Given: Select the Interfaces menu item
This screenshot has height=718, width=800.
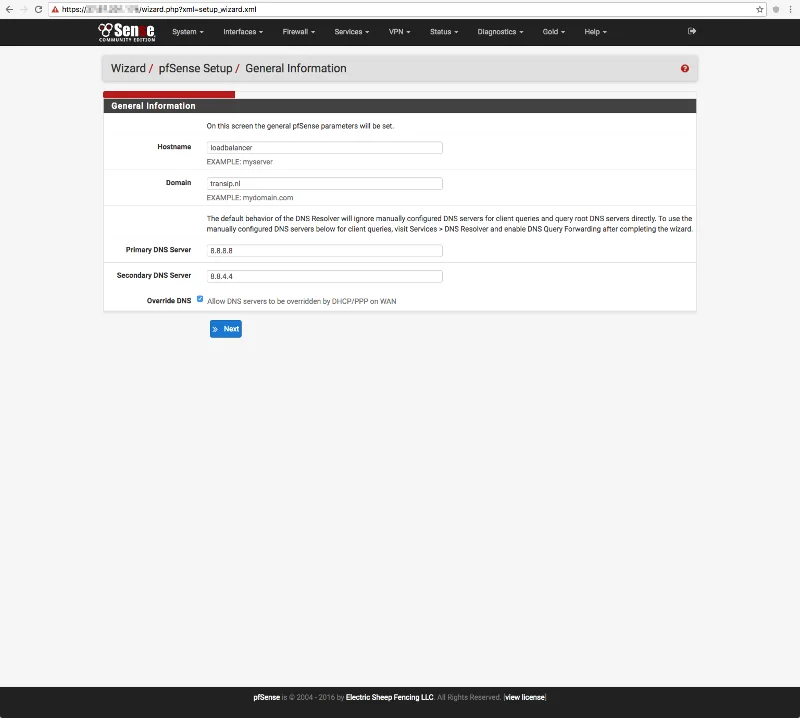Looking at the screenshot, I should coord(240,31).
